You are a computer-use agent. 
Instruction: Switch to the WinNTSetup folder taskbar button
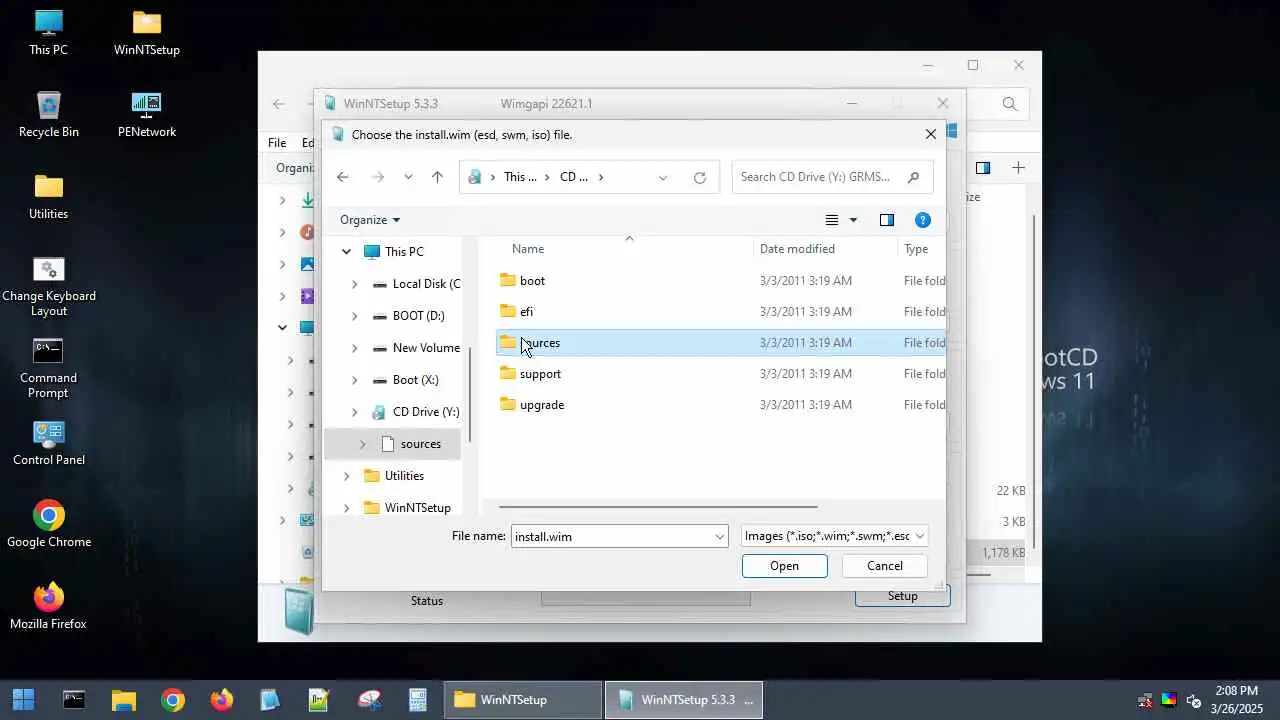point(522,700)
